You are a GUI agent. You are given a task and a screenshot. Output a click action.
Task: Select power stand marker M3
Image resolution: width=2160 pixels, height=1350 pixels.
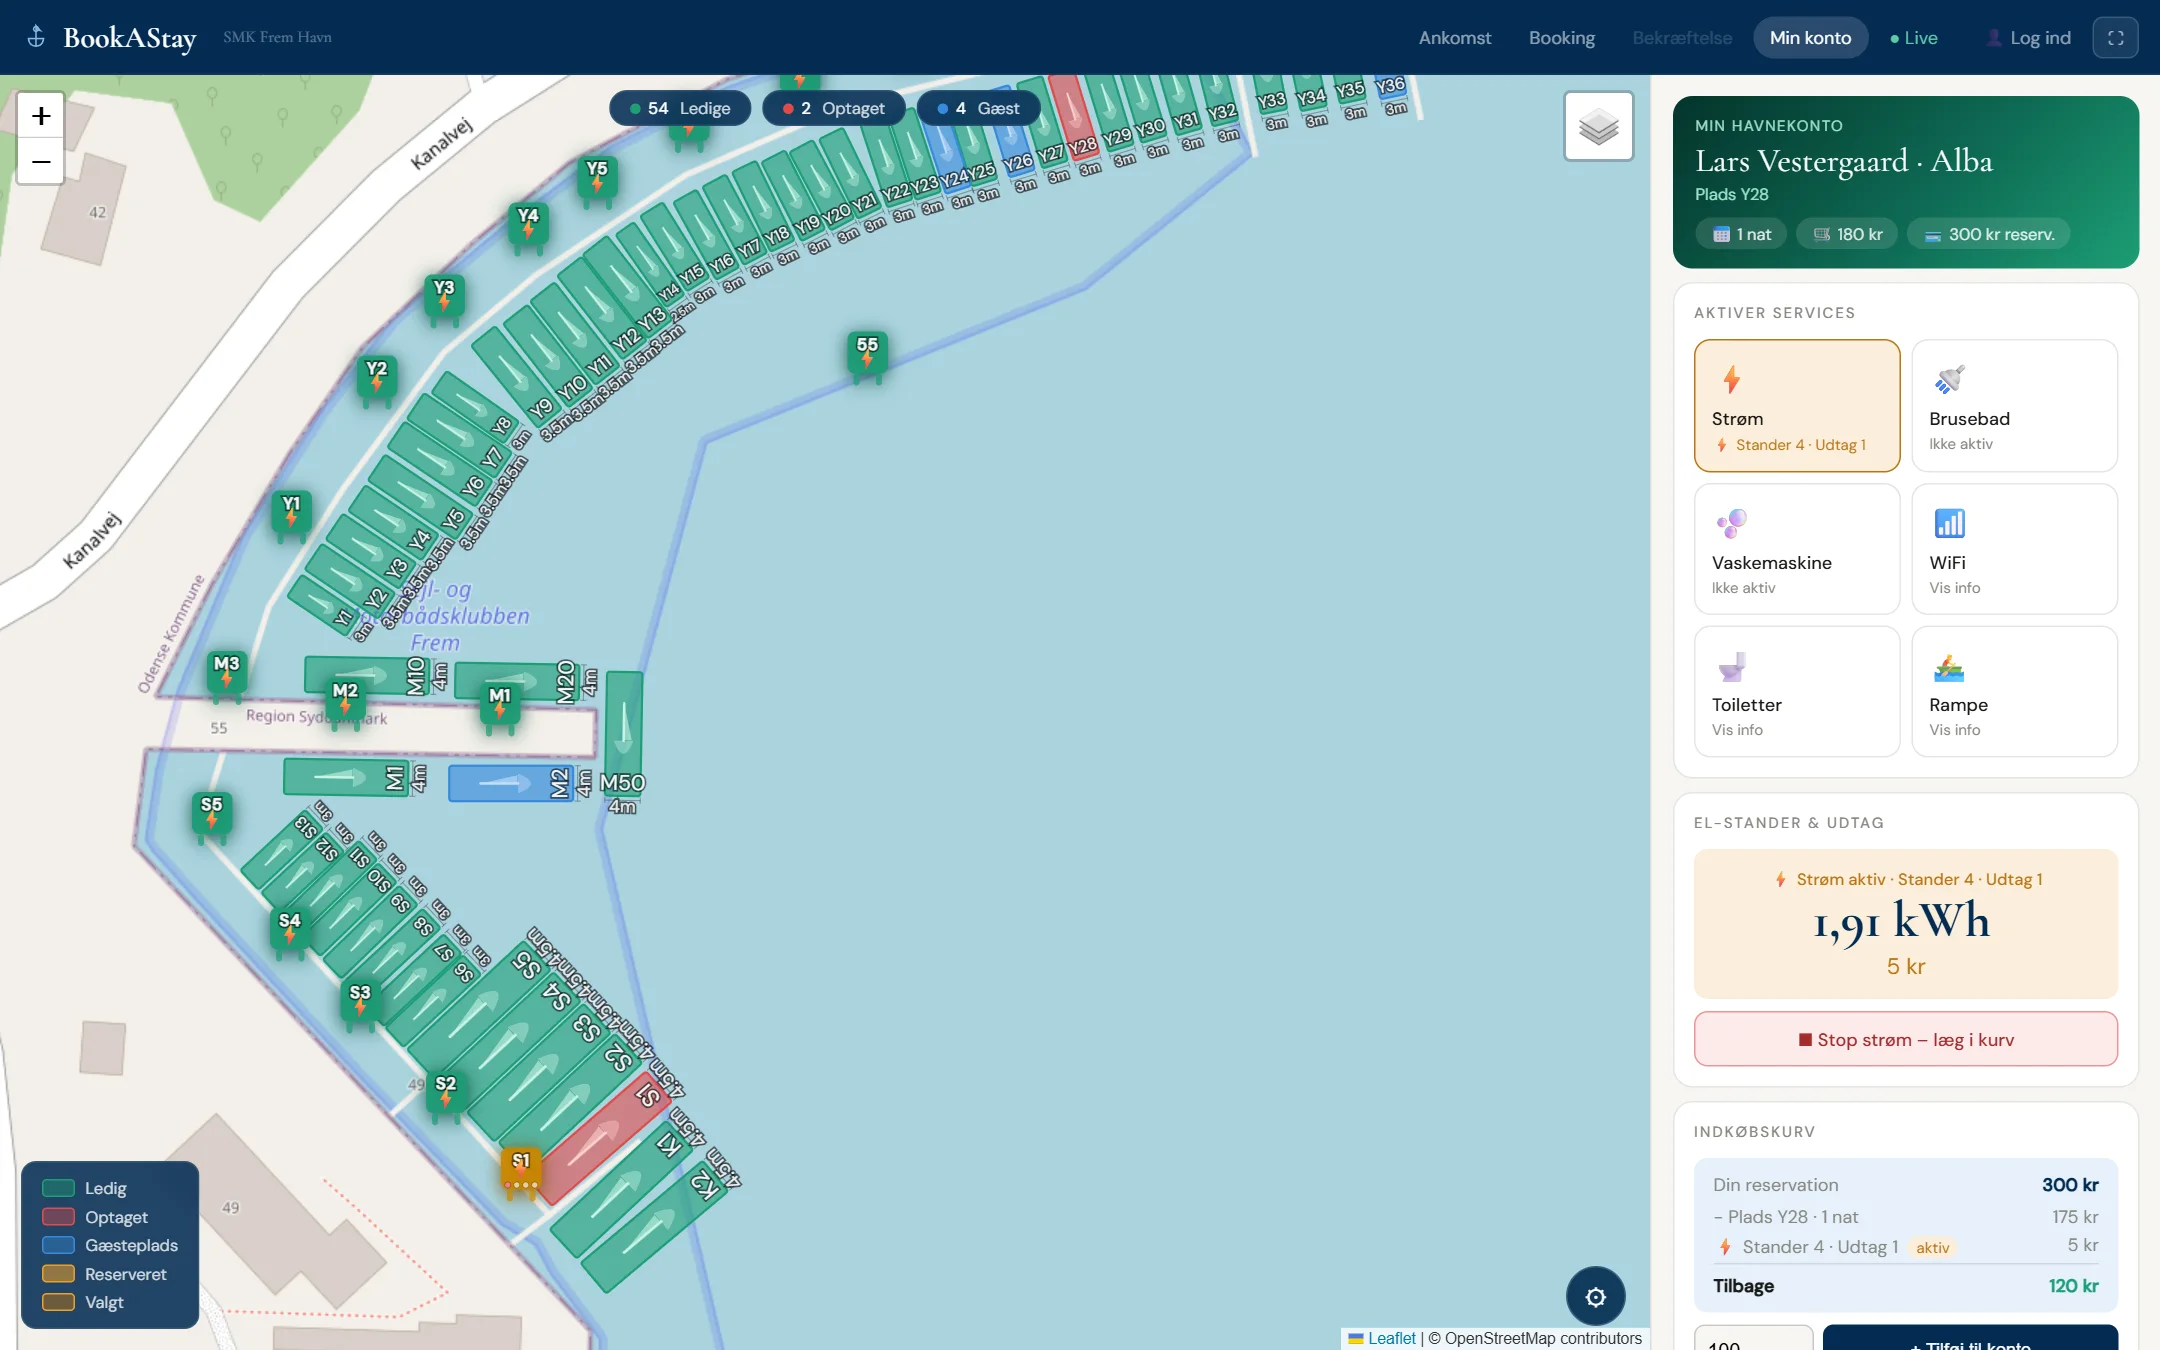[226, 672]
